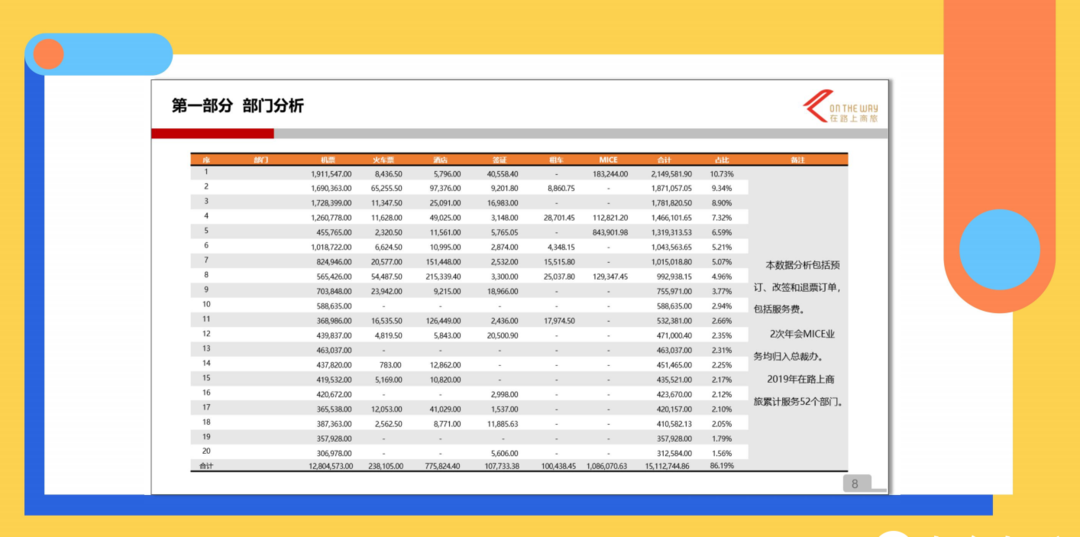Click the slide page number 8

pyautogui.click(x=855, y=483)
